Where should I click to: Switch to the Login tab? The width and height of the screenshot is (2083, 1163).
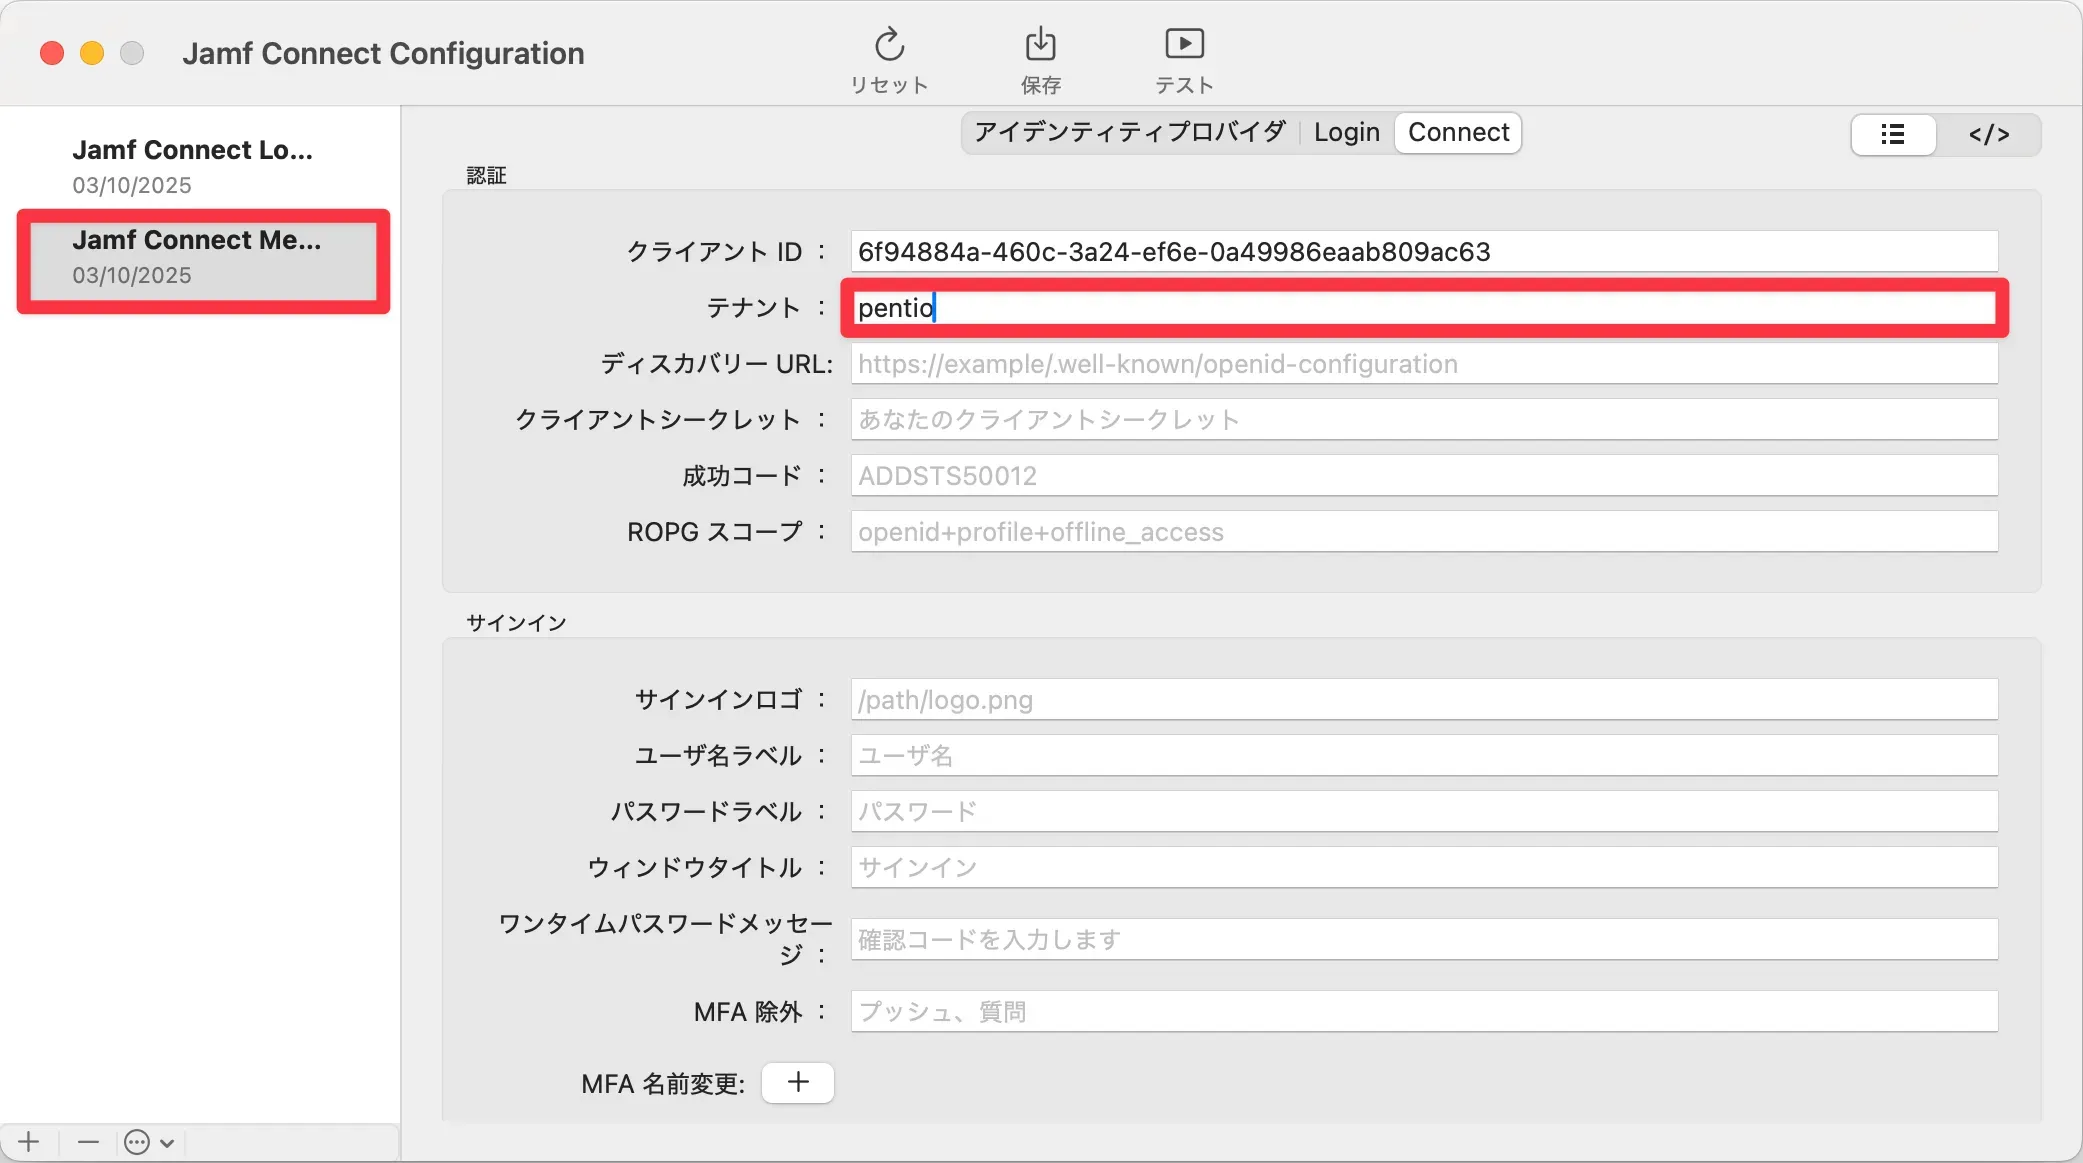pyautogui.click(x=1346, y=132)
